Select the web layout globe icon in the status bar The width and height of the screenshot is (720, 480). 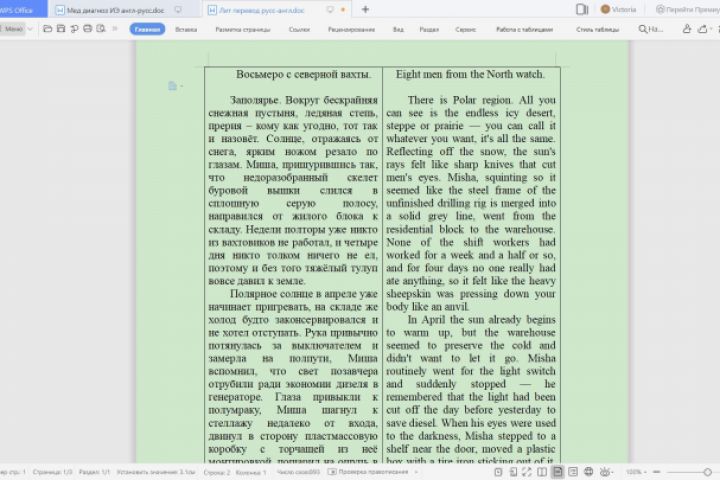click(588, 472)
